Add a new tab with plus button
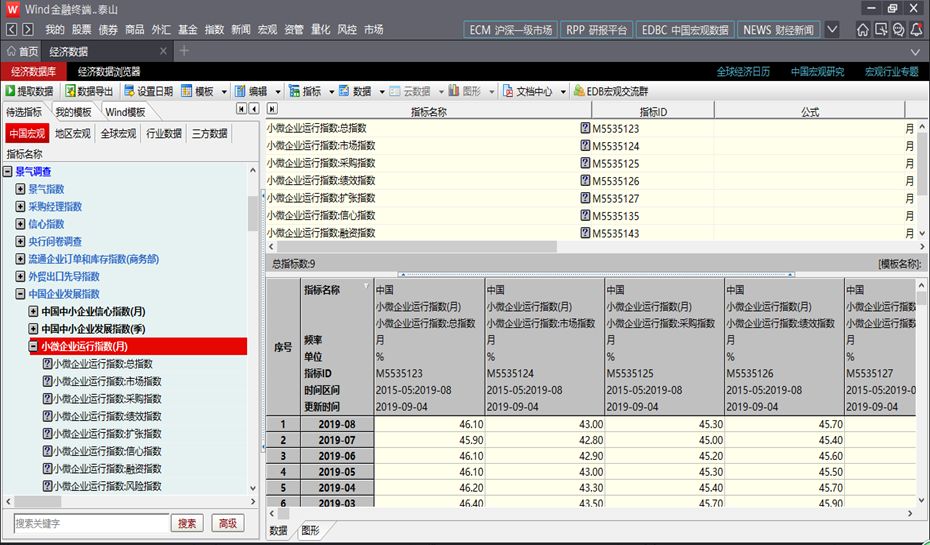 click(184, 51)
